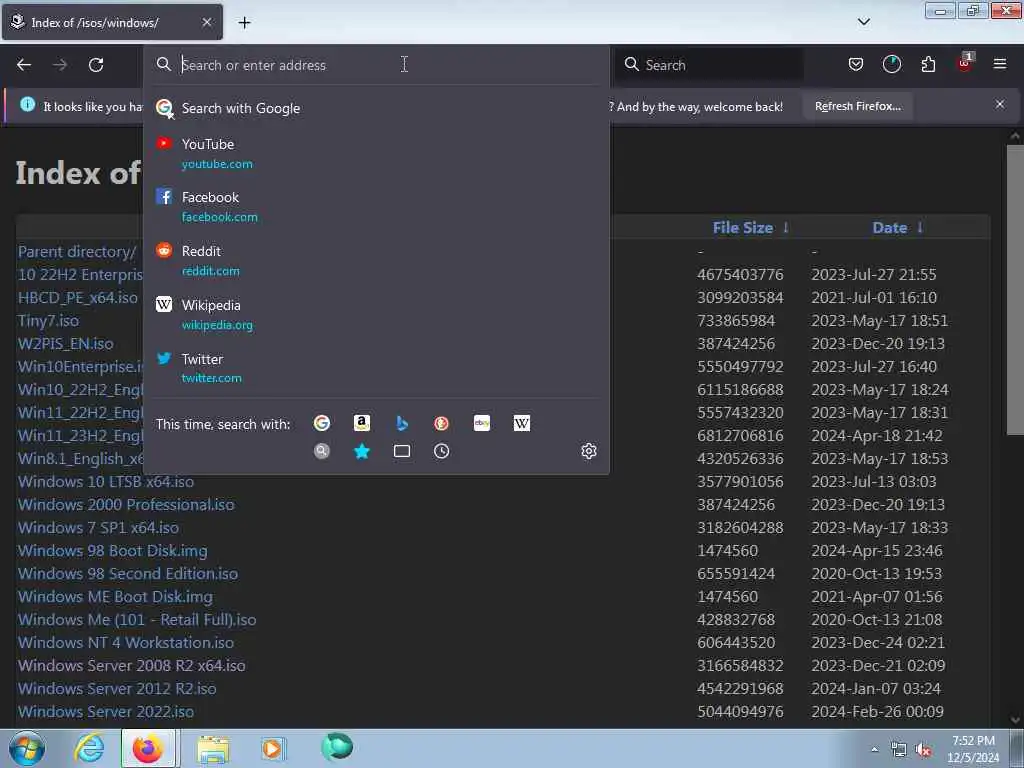
Task: Open the Extensions puzzle icon
Action: pos(928,64)
